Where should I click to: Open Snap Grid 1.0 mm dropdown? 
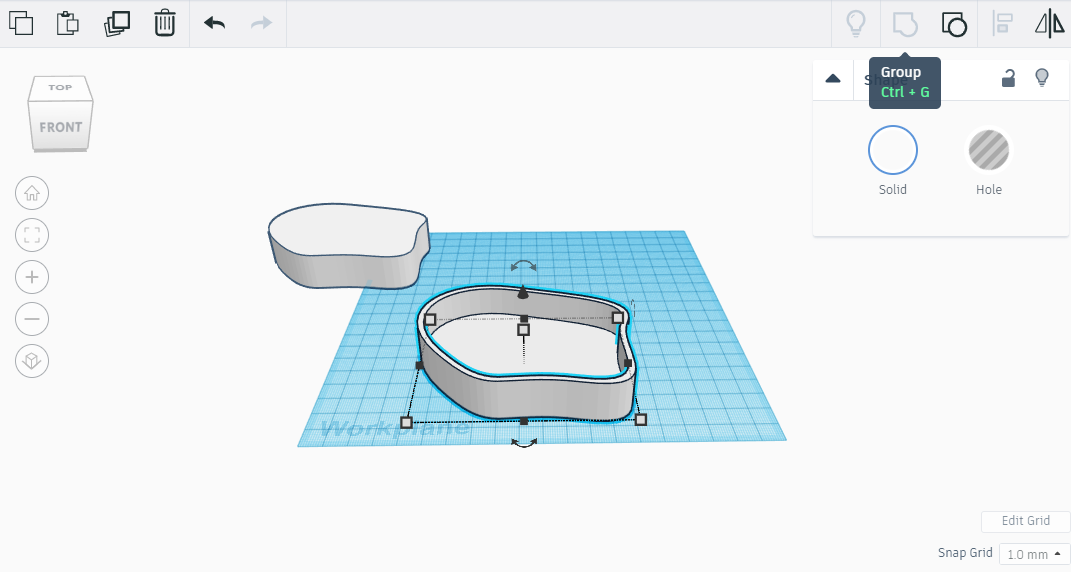[x=1034, y=554]
